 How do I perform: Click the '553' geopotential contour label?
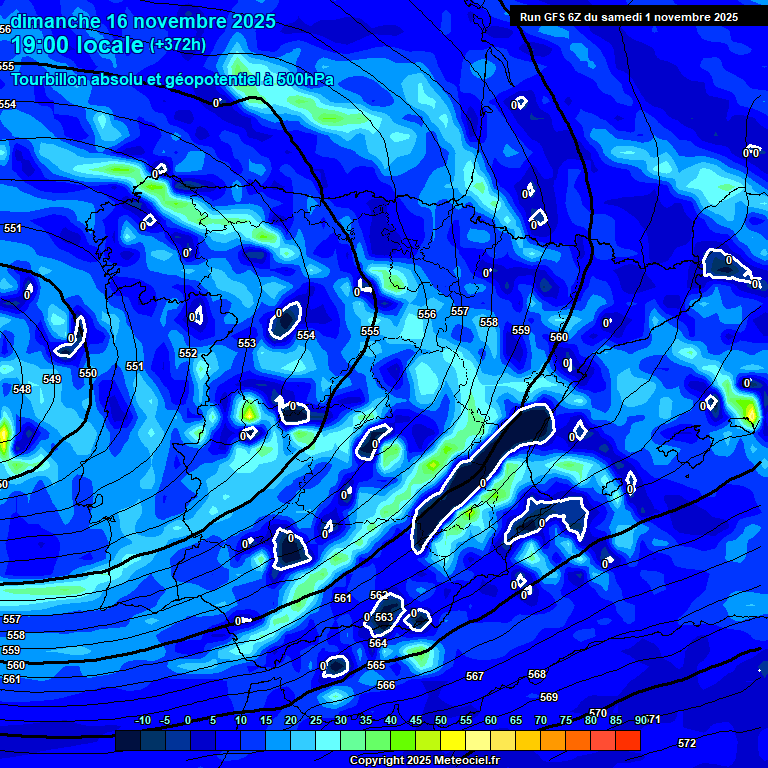point(247,343)
